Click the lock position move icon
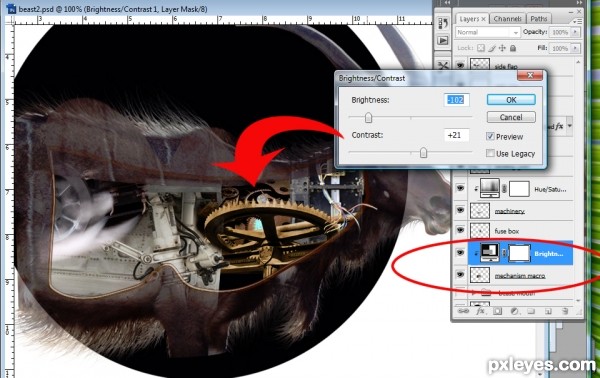The width and height of the screenshot is (600, 378). point(502,48)
